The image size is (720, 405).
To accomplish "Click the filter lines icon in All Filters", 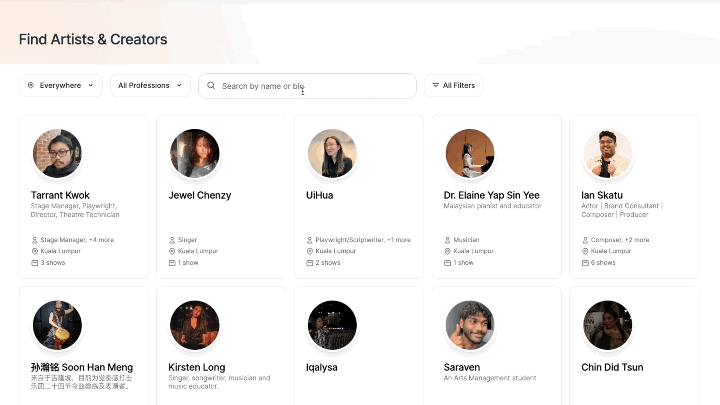I will coord(435,85).
